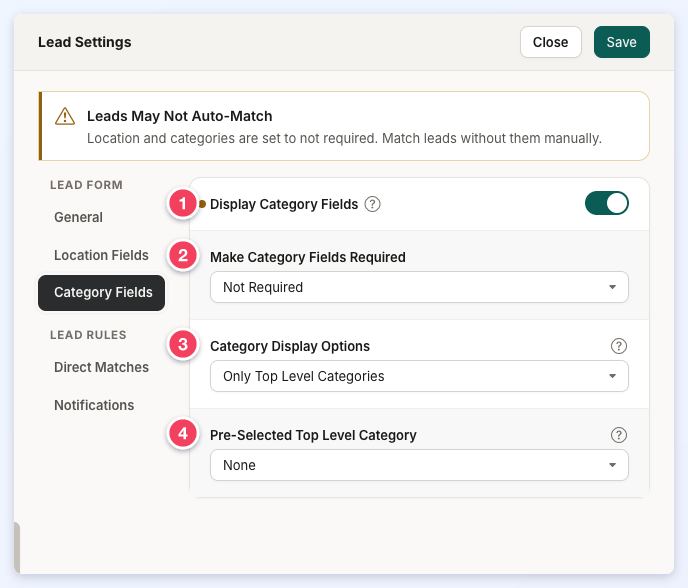Open help icon for Pre-Selected Top Level Category
Image resolution: width=688 pixels, height=588 pixels.
[619, 435]
